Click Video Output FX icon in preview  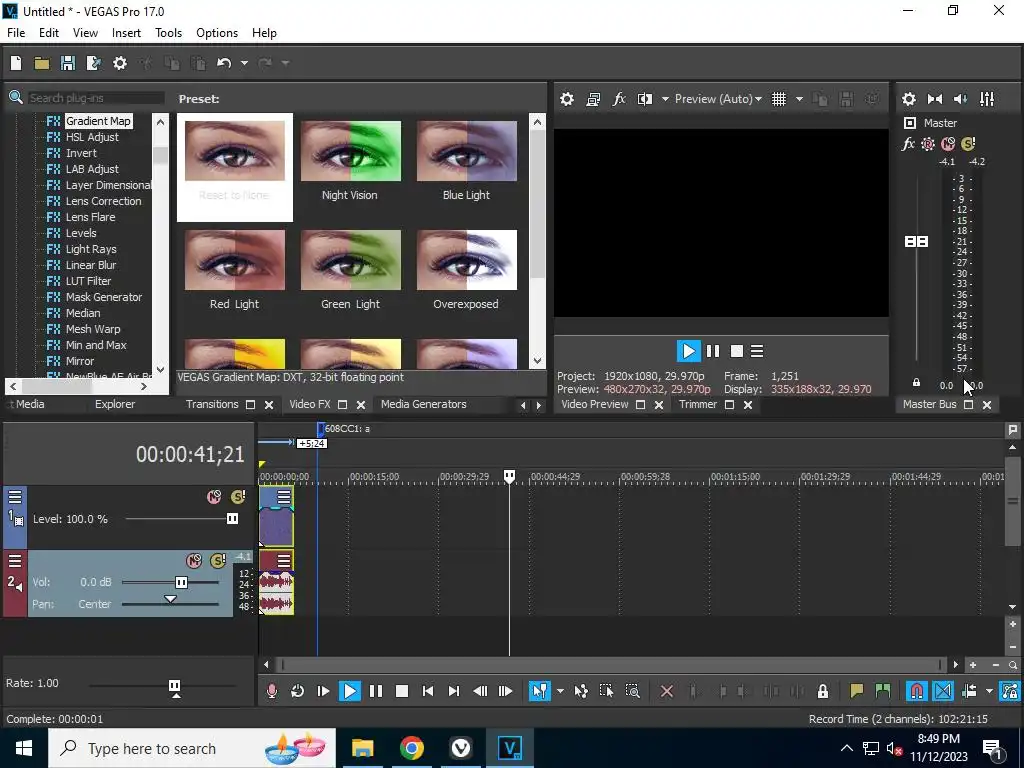[618, 99]
